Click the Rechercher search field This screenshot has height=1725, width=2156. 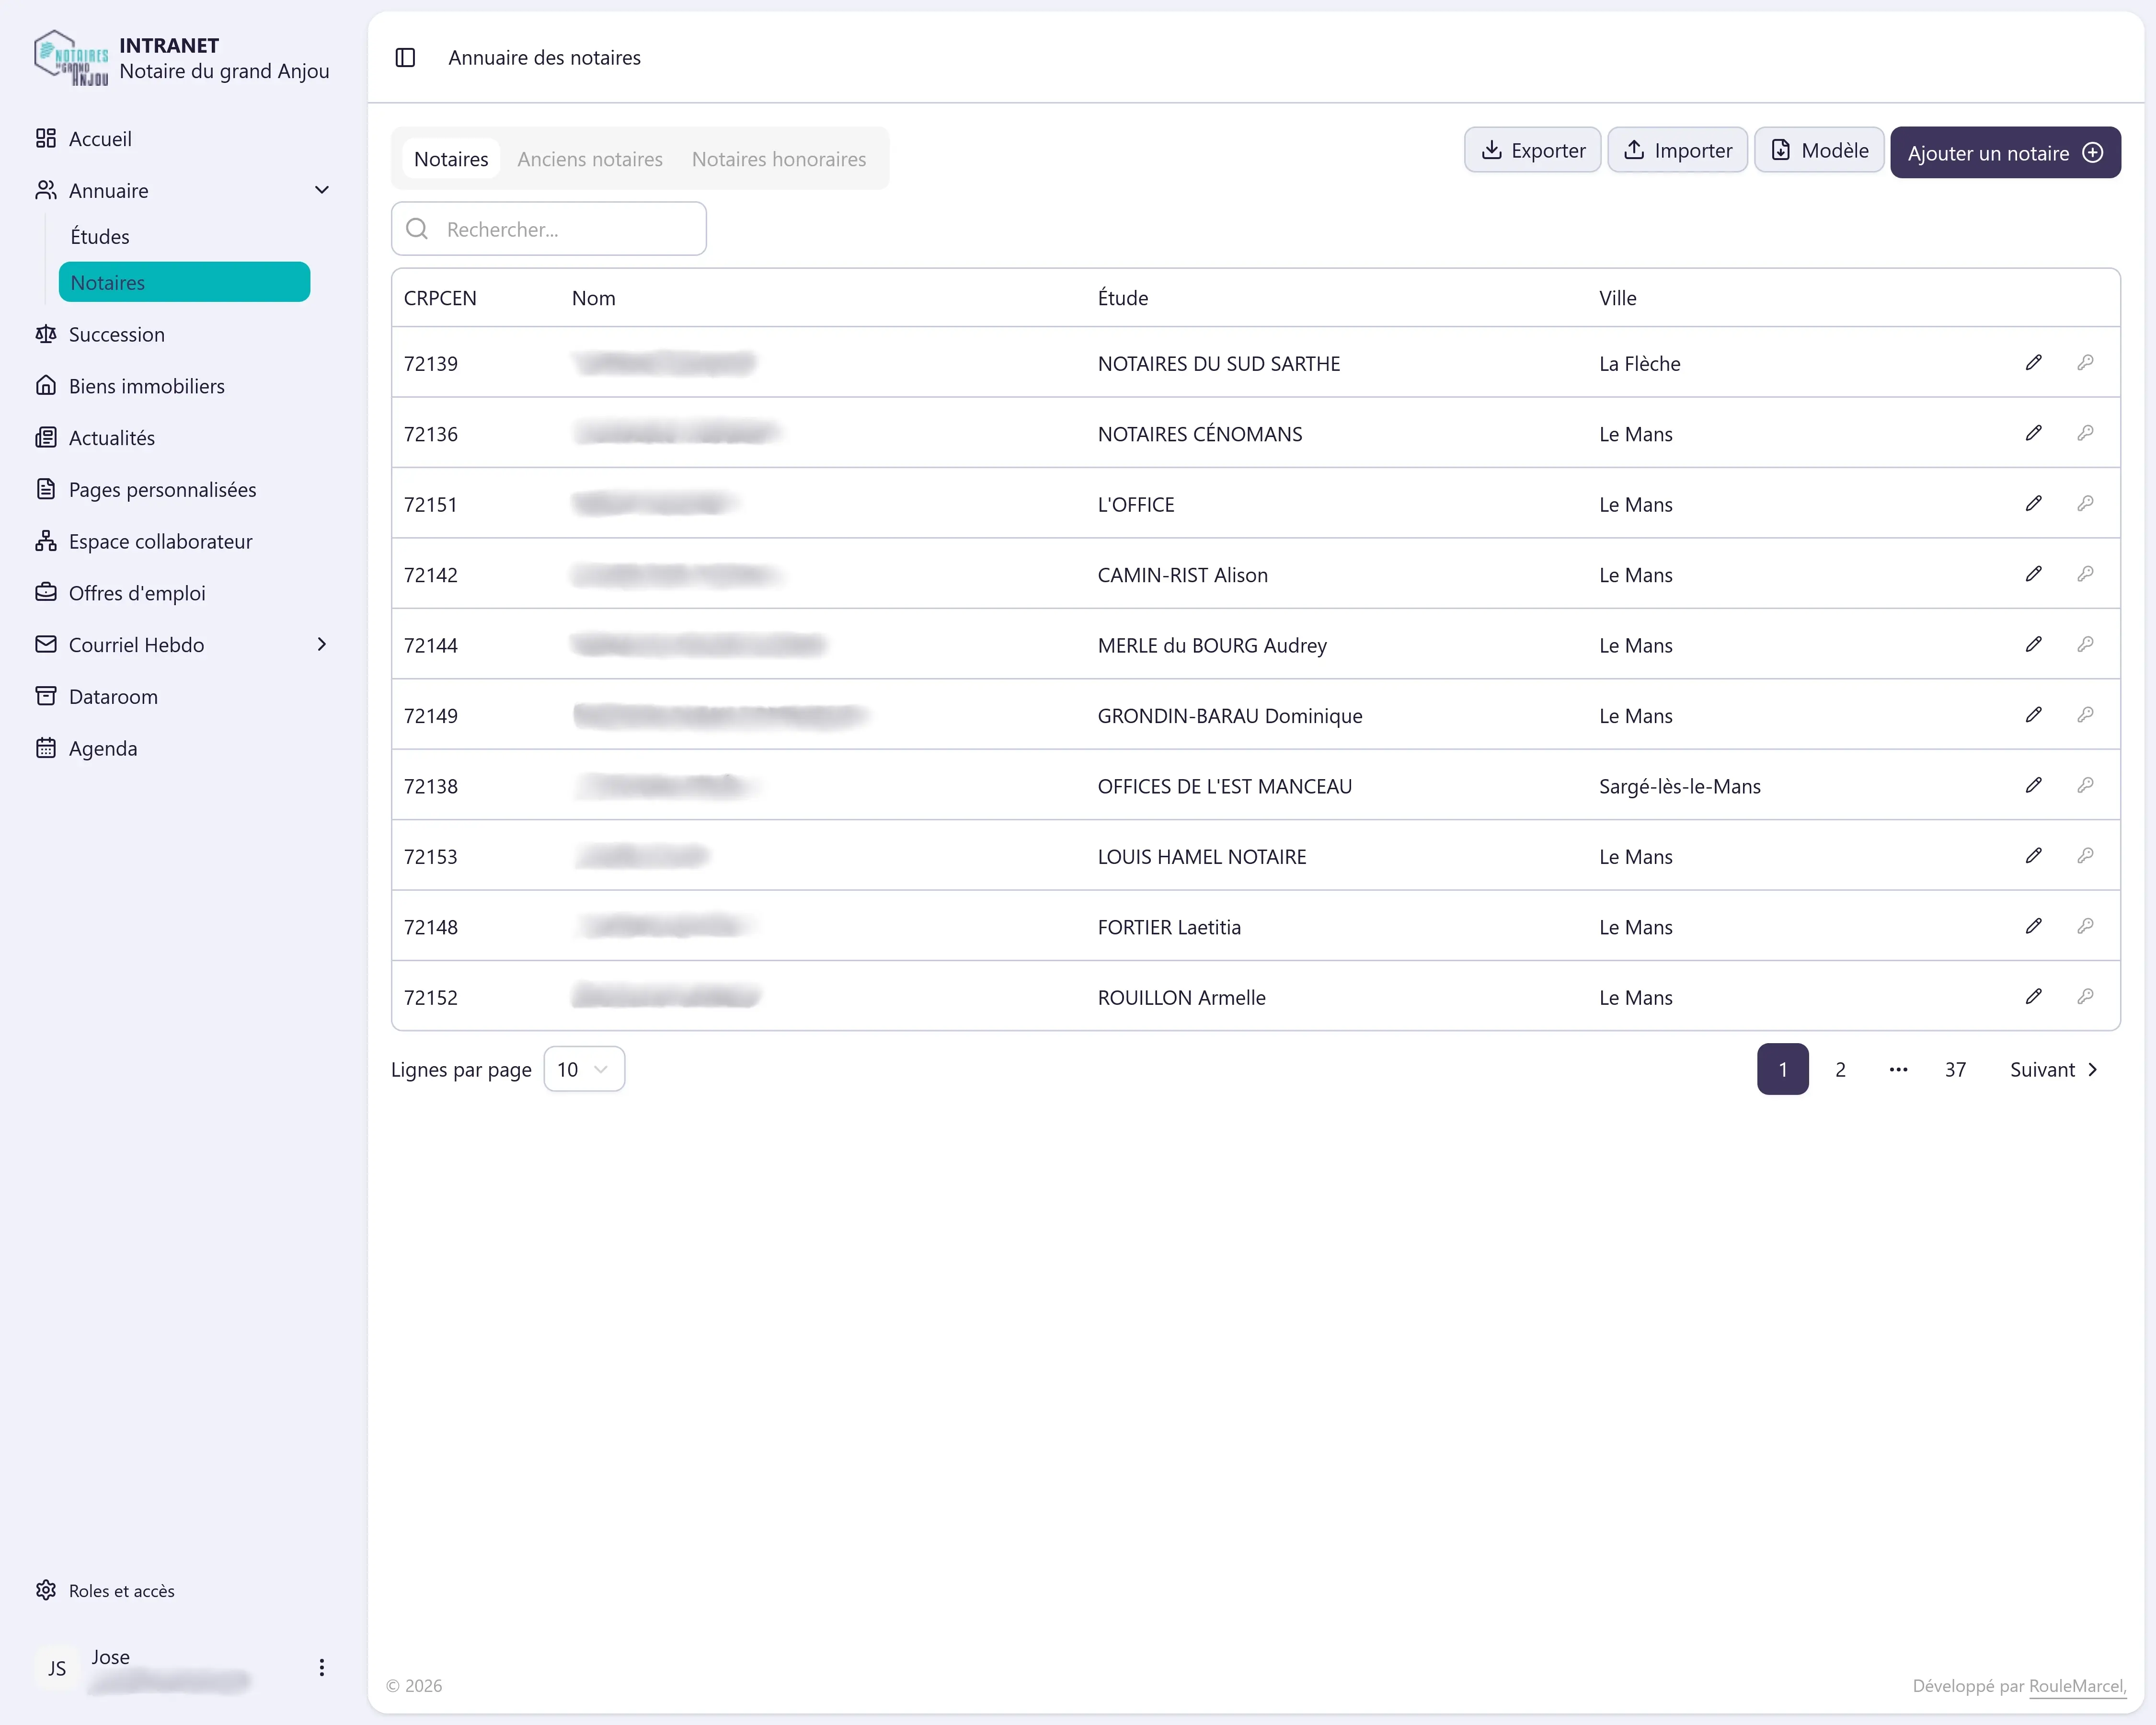click(549, 229)
